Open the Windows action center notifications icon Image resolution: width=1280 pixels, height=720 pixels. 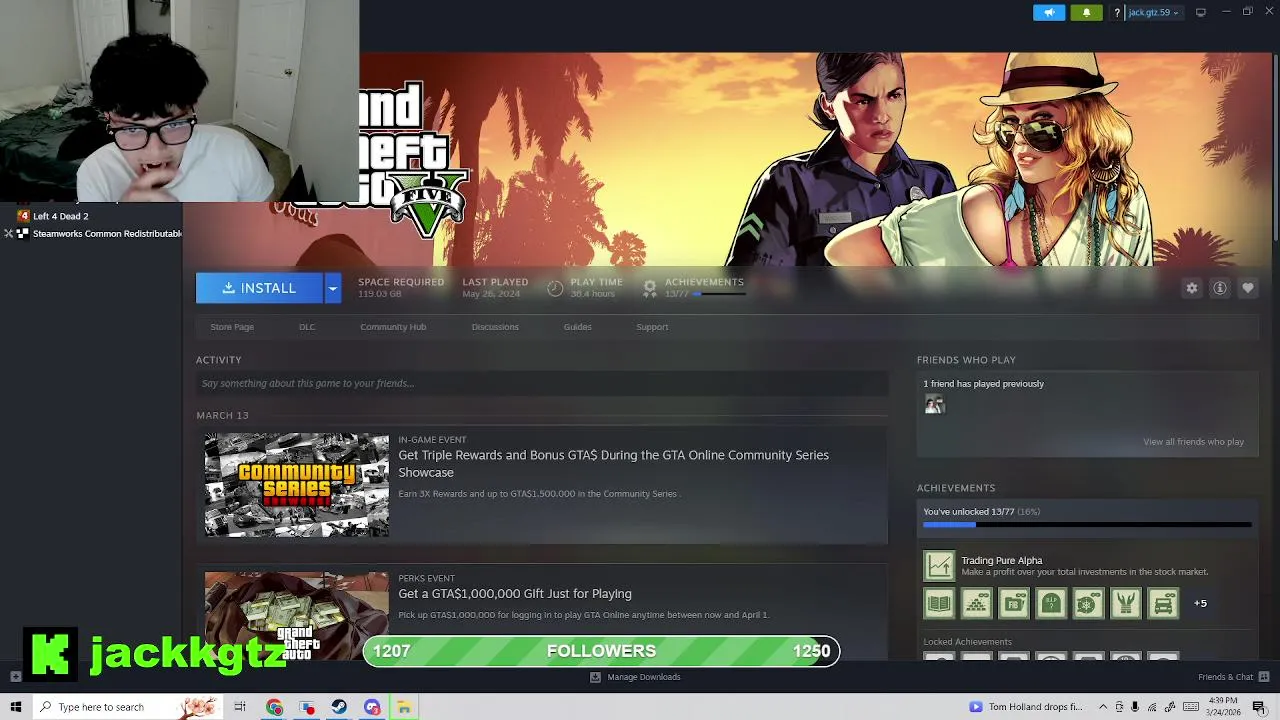pos(1260,707)
